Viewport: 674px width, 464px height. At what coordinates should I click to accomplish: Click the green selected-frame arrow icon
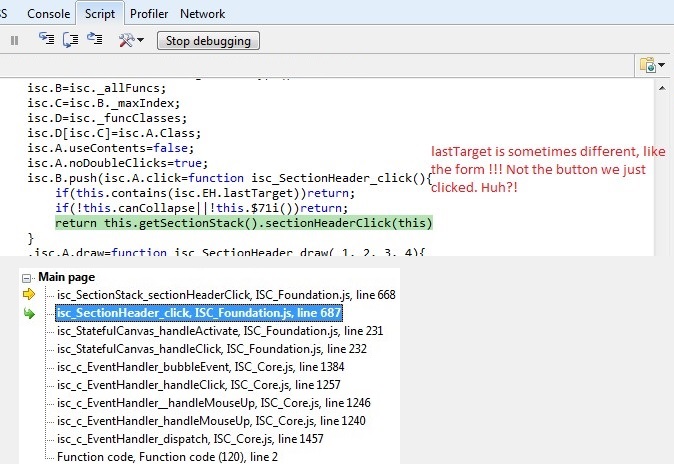(29, 313)
